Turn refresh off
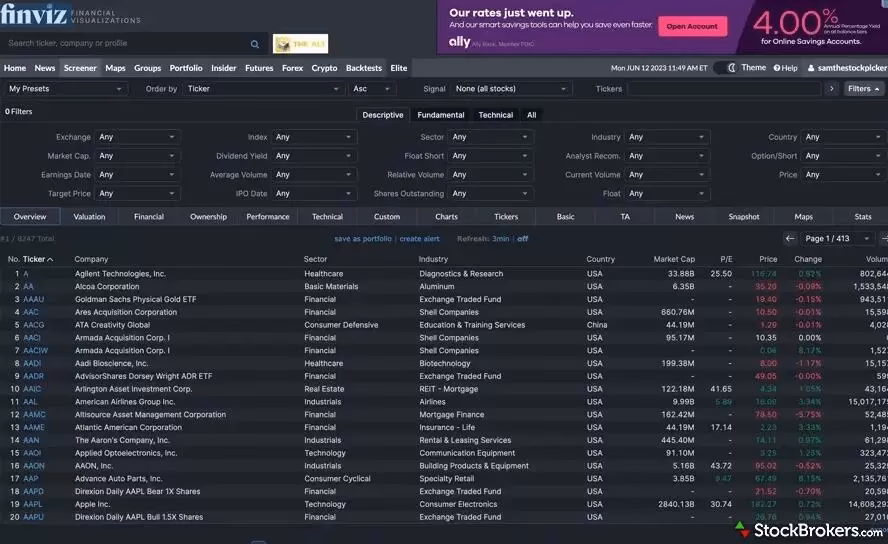 (x=523, y=239)
